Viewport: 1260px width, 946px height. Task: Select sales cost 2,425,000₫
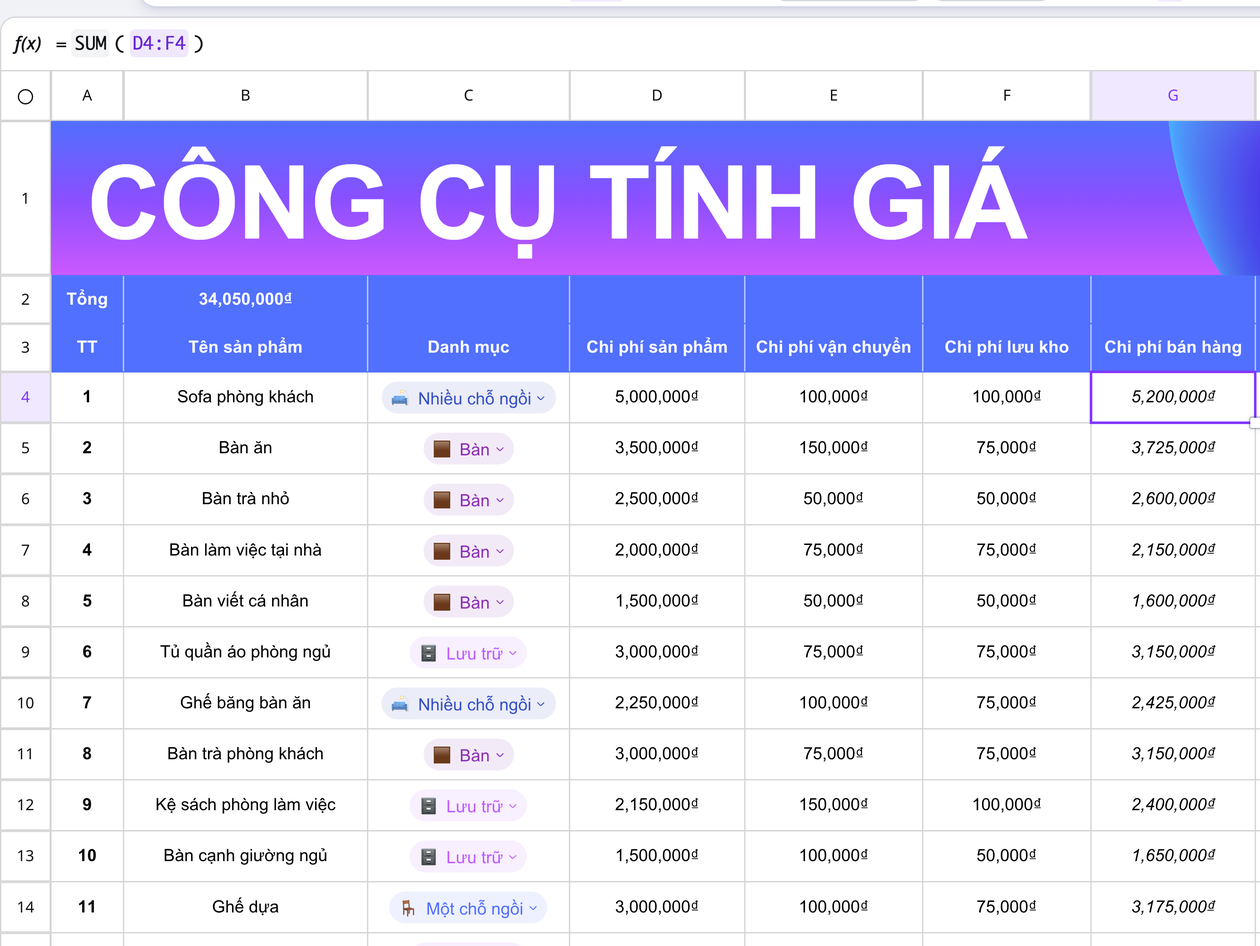tap(1173, 703)
